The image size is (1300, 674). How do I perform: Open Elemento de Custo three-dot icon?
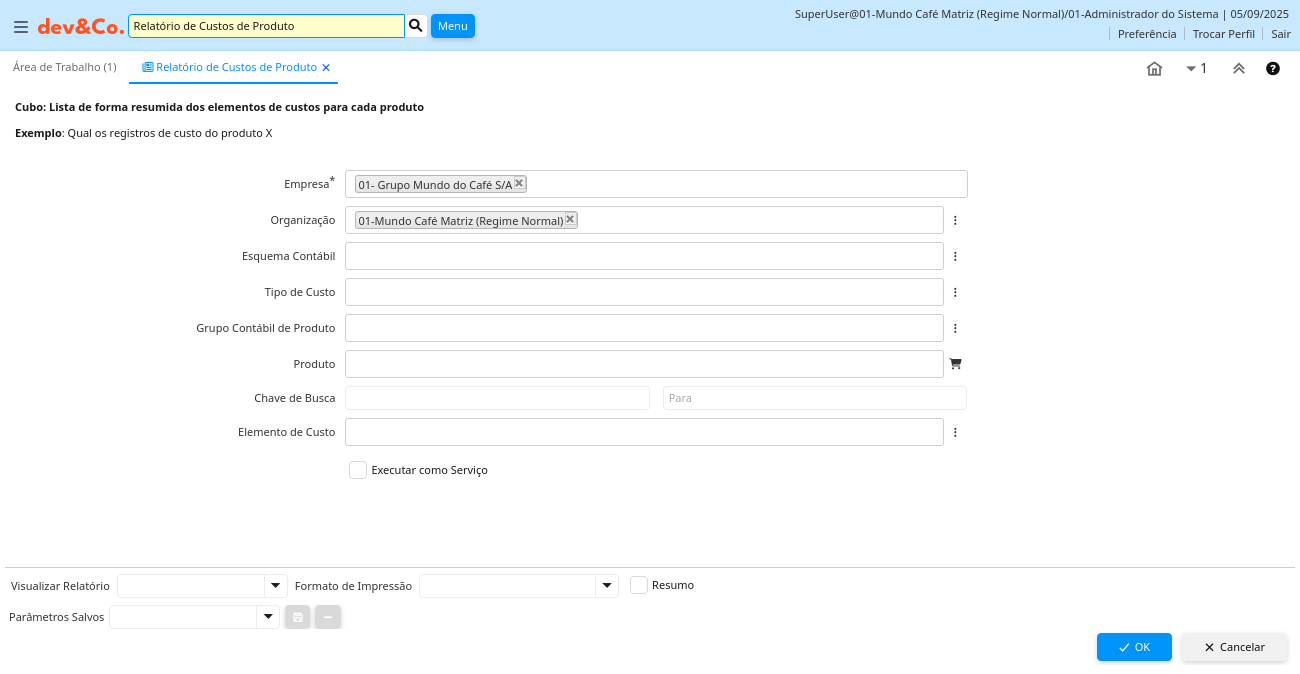click(955, 432)
